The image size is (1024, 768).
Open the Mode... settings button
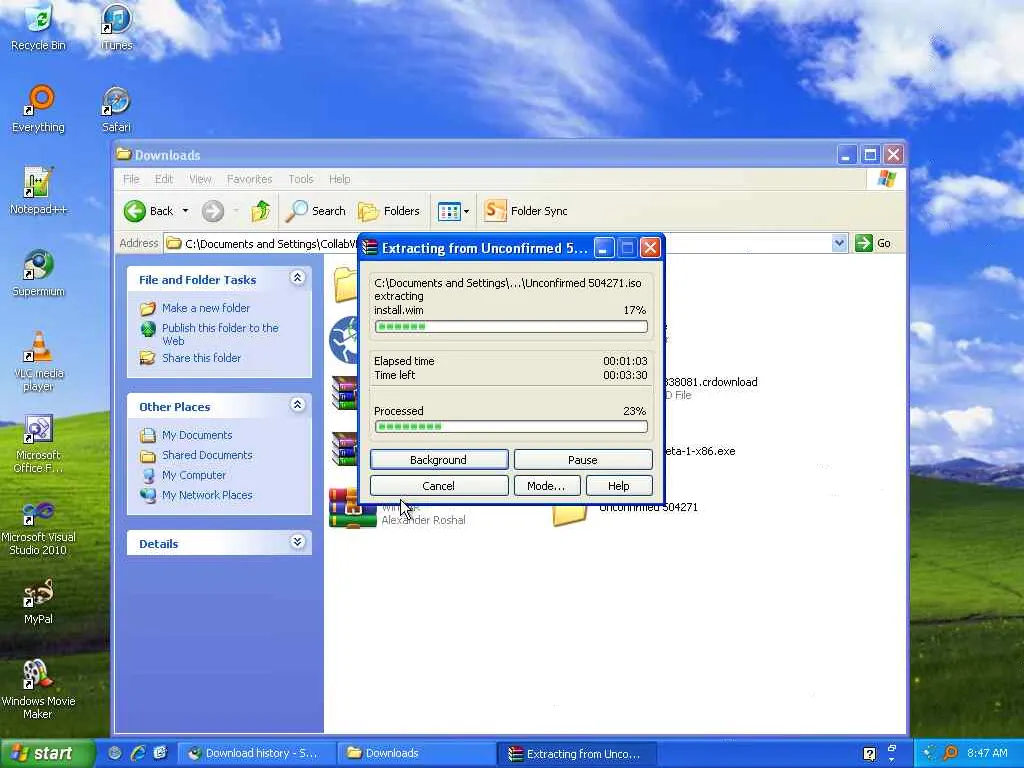pos(546,486)
